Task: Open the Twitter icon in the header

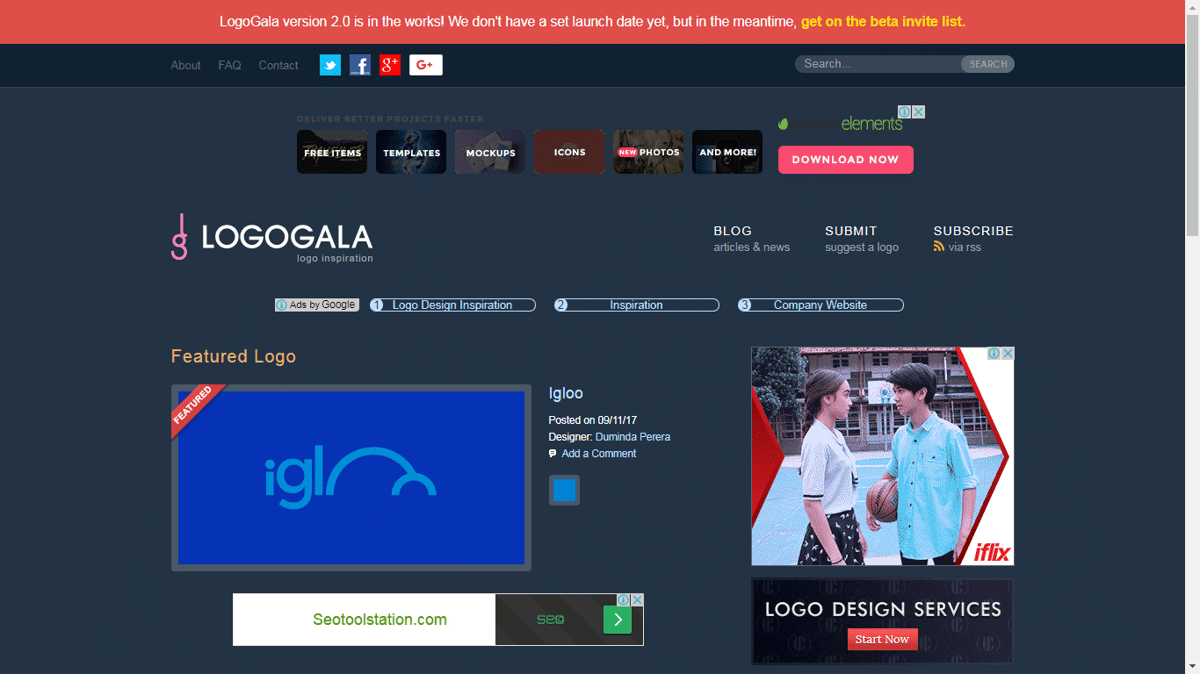Action: click(330, 65)
